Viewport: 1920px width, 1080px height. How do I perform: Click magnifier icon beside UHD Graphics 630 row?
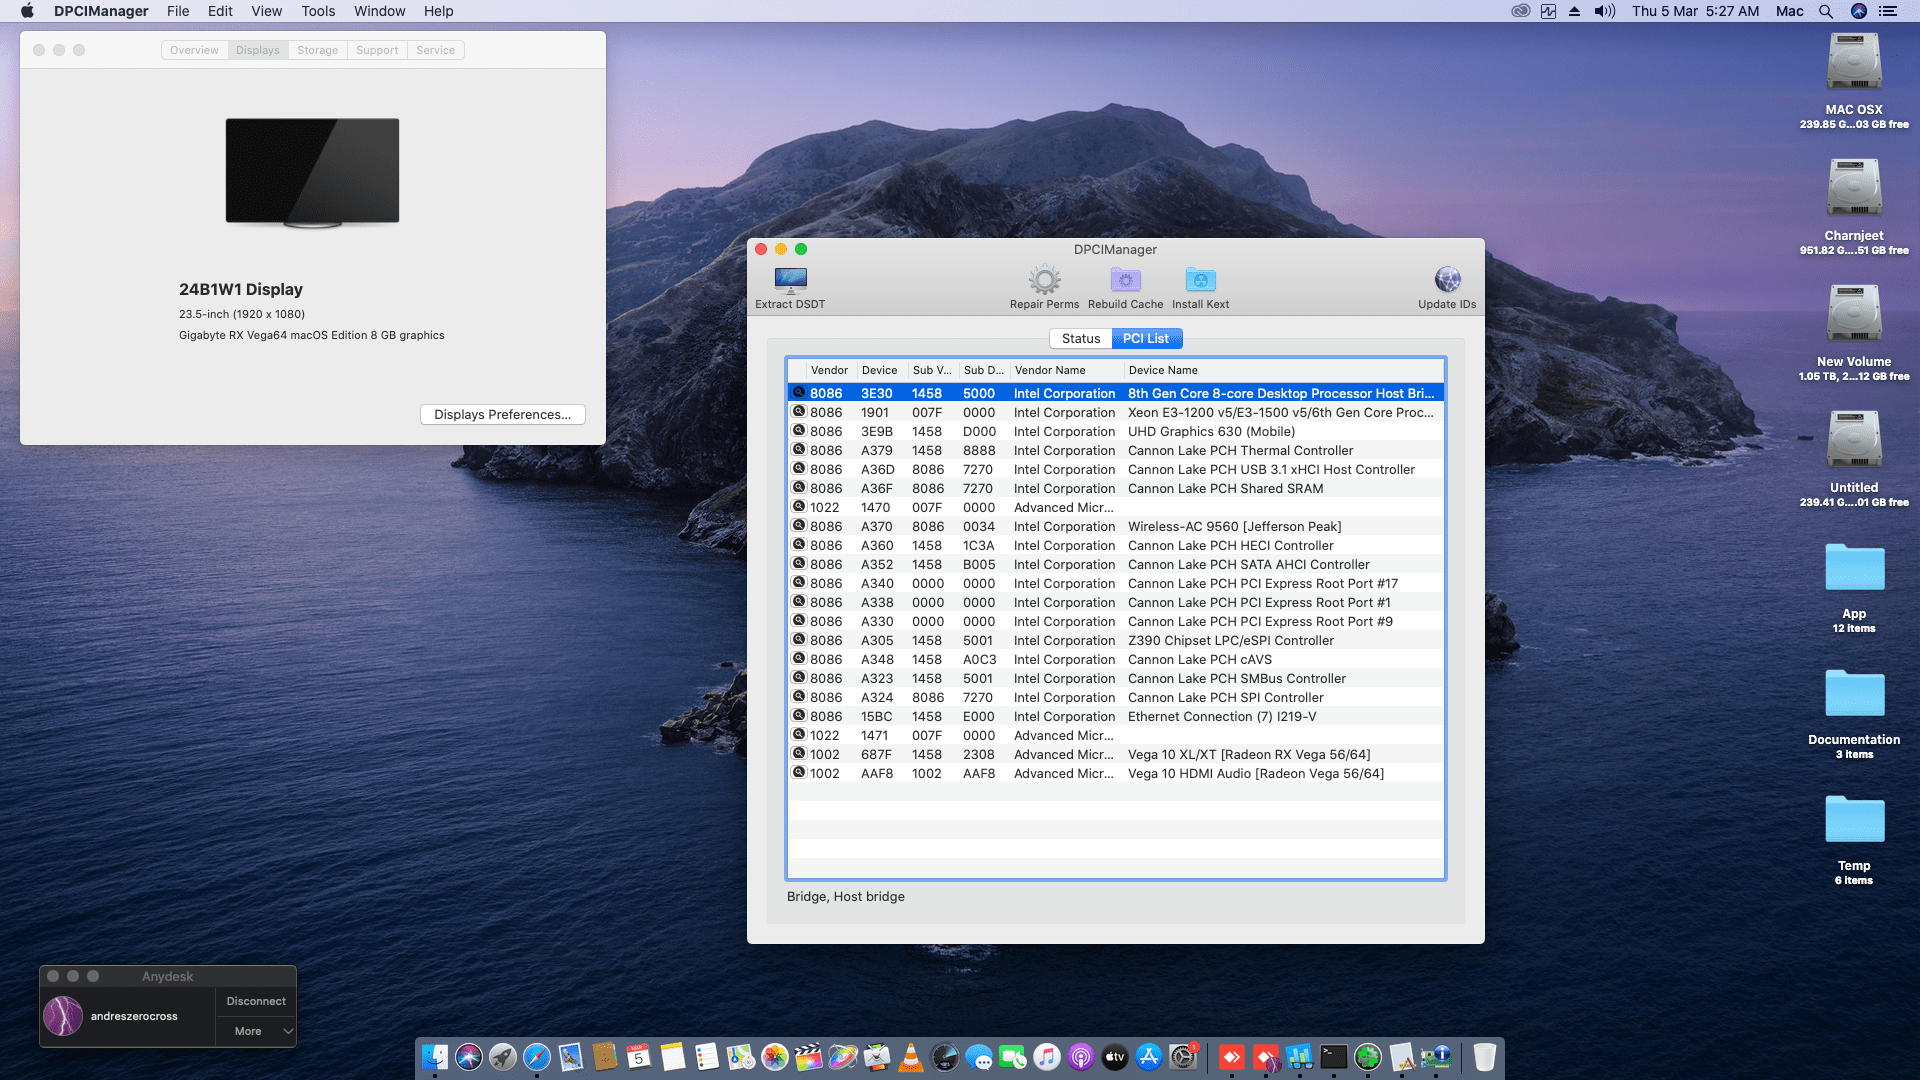coord(799,431)
